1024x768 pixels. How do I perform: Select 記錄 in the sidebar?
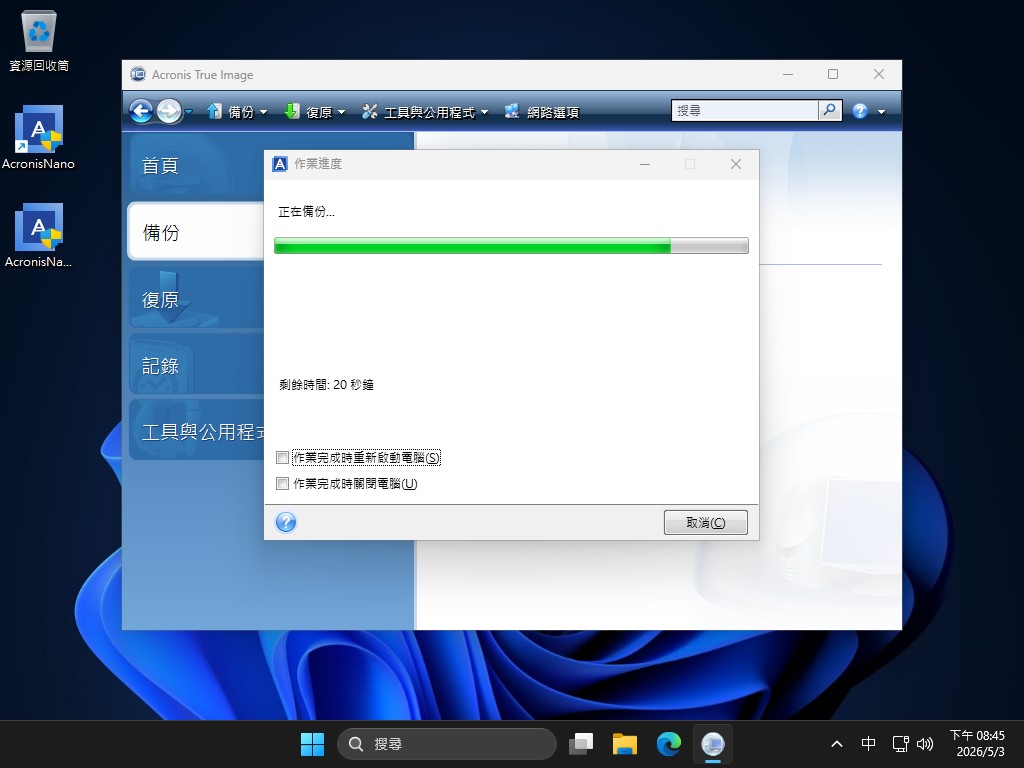(x=196, y=365)
